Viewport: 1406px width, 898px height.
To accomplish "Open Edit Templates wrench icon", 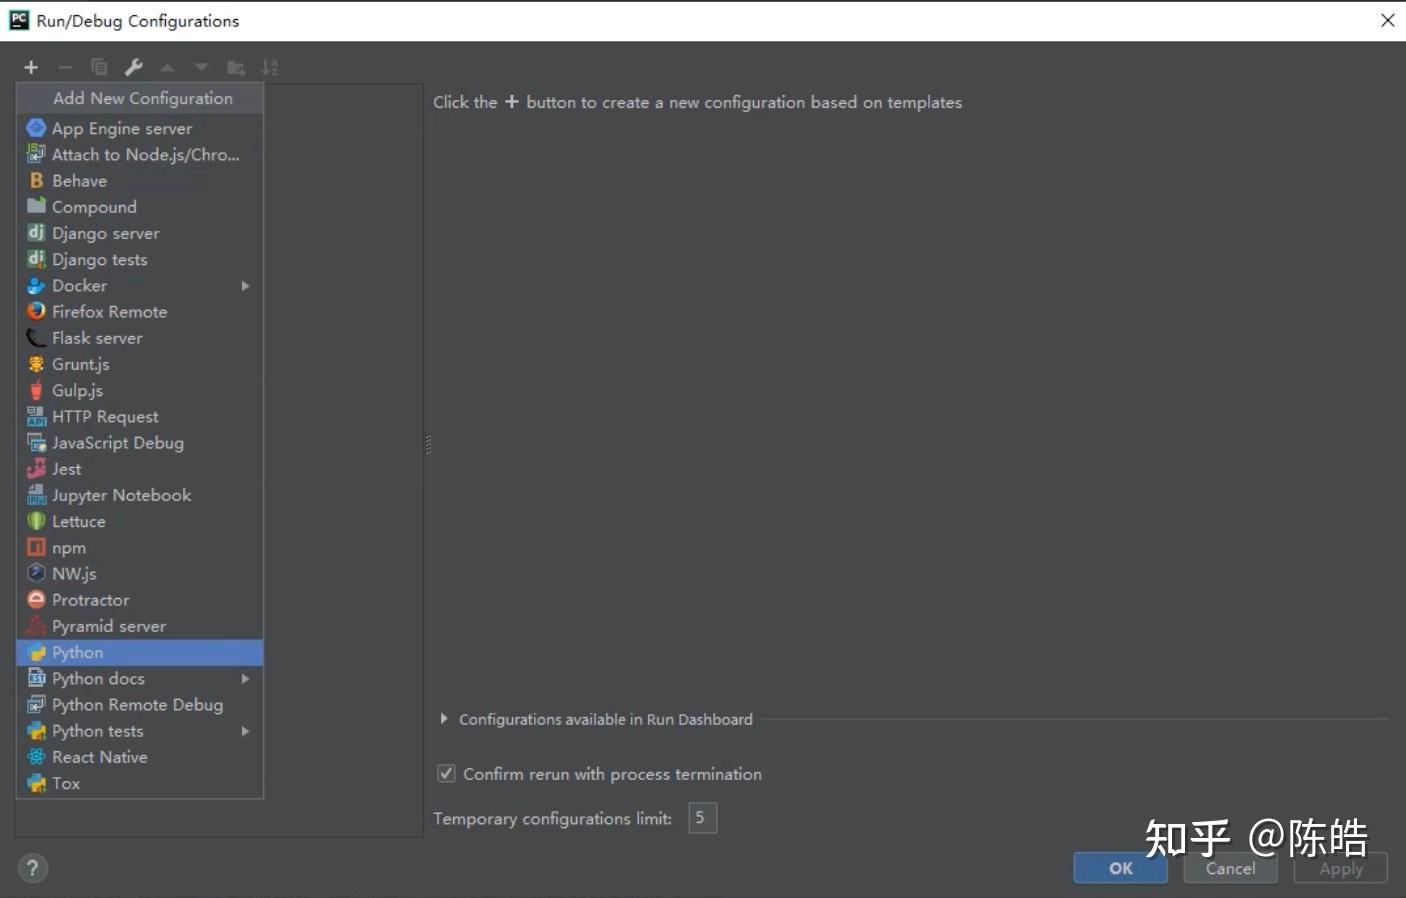I will pos(133,67).
